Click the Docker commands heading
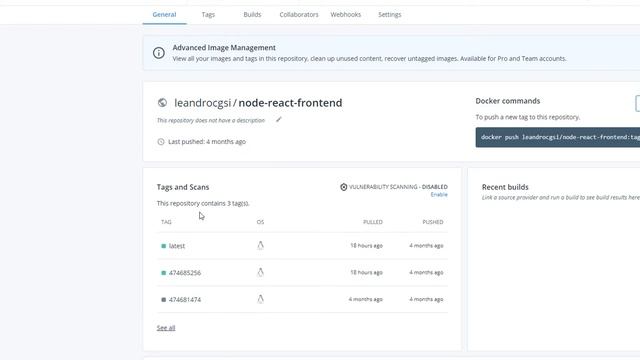 pyautogui.click(x=508, y=101)
